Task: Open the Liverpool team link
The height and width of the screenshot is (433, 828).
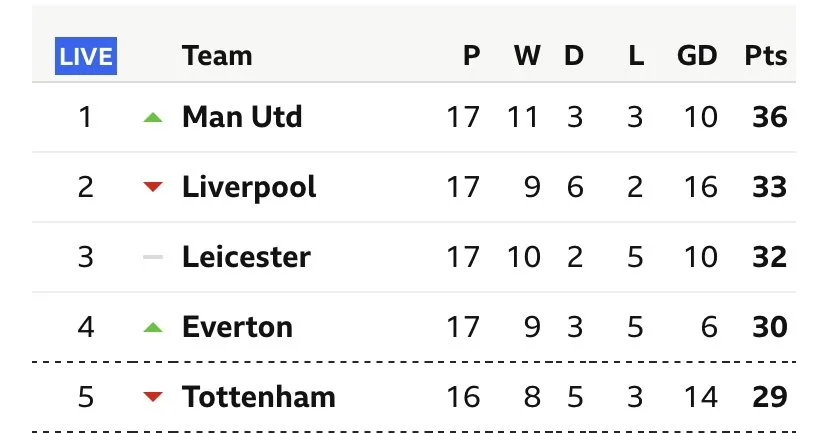Action: (x=249, y=187)
